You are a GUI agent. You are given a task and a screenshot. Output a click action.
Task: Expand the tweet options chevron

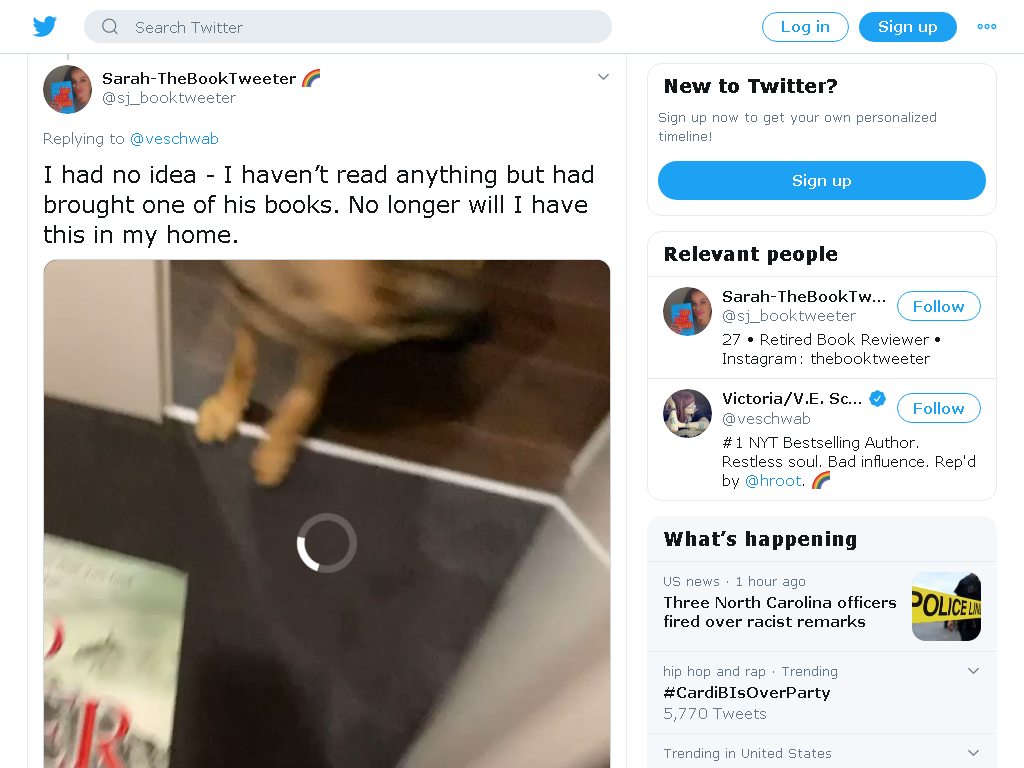(x=603, y=77)
